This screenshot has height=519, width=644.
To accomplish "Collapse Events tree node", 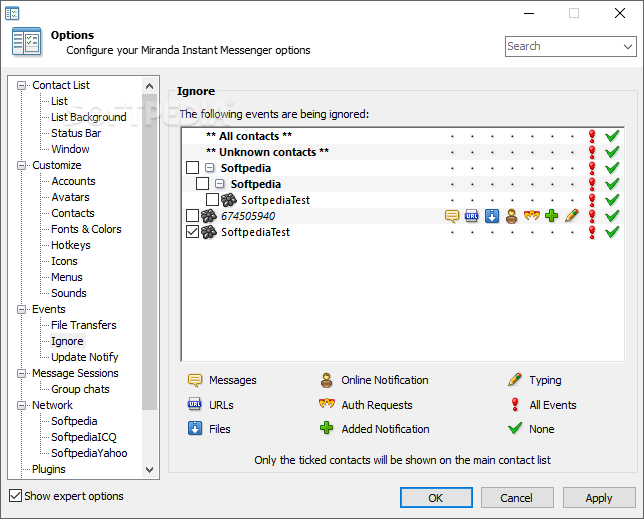I will (x=21, y=310).
